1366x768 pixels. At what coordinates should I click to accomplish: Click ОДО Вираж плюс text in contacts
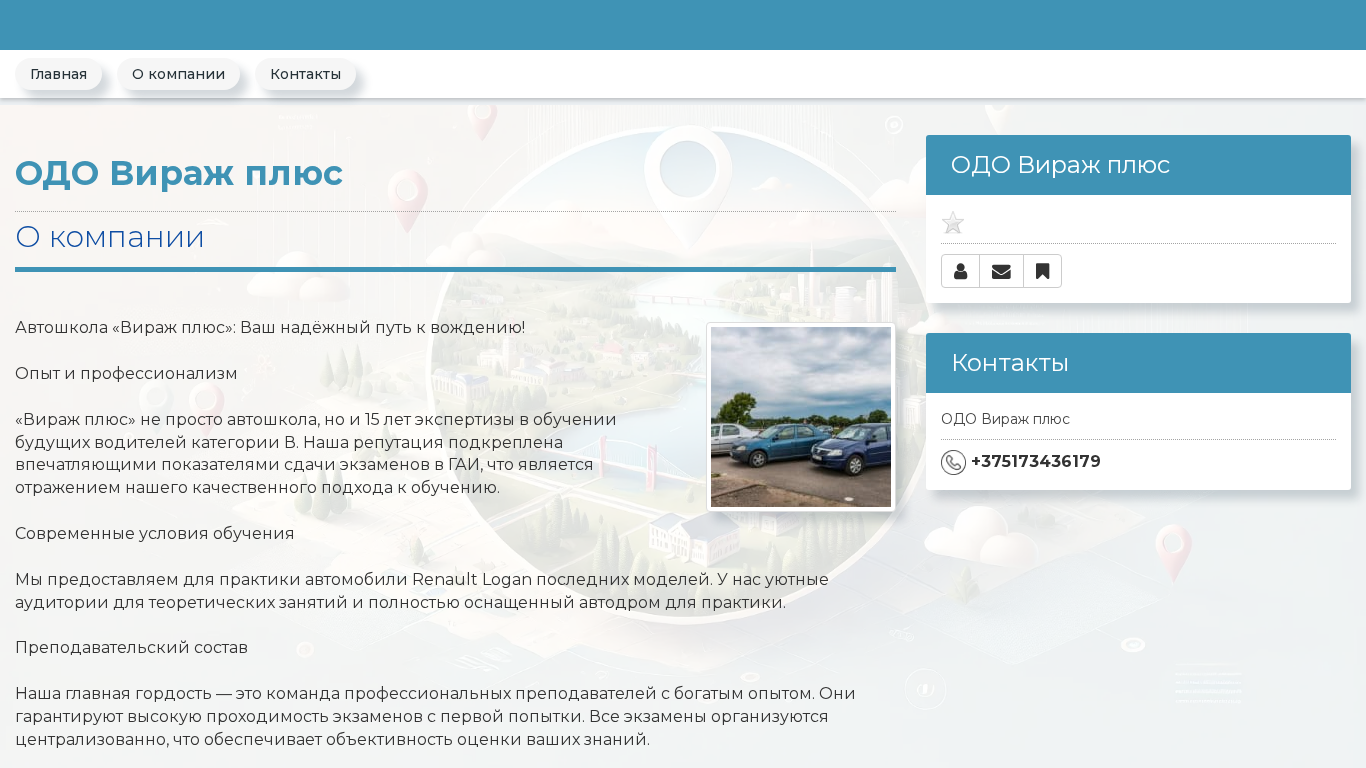1005,419
